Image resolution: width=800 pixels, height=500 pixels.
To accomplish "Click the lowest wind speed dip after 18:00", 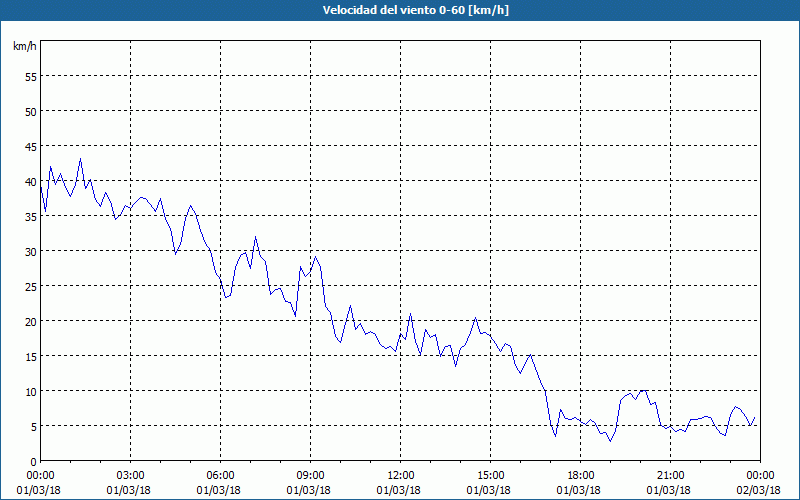I will point(610,441).
